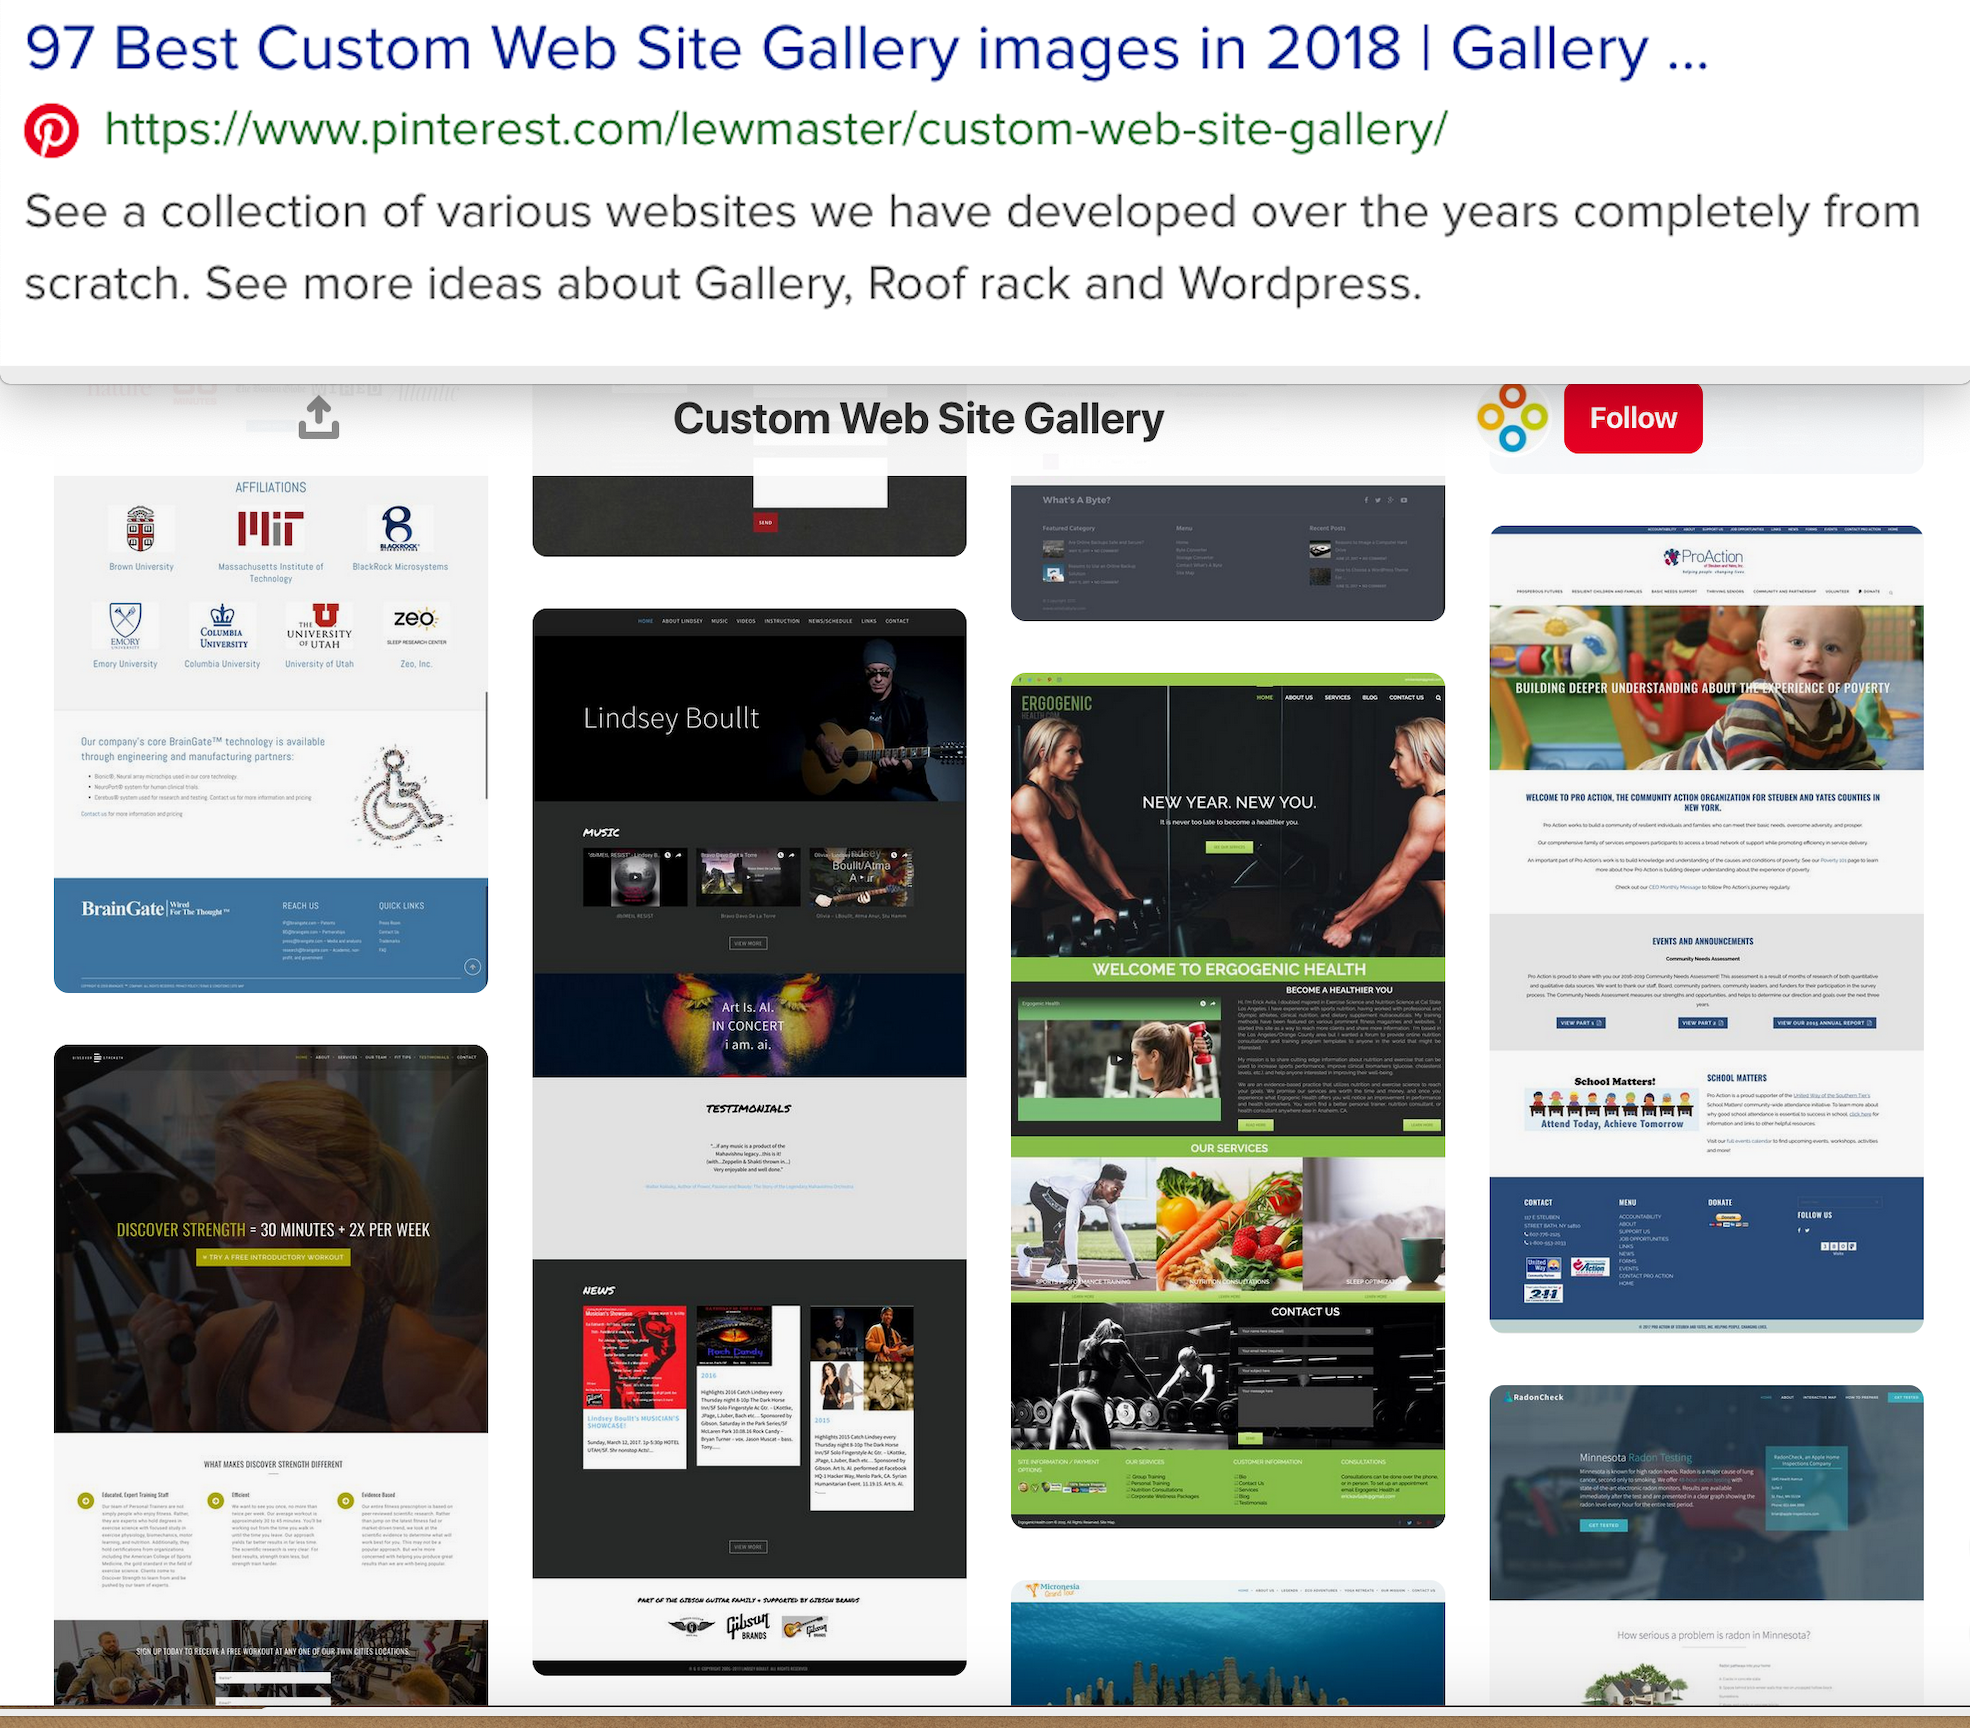Click the School Matters banner image

click(1611, 1103)
